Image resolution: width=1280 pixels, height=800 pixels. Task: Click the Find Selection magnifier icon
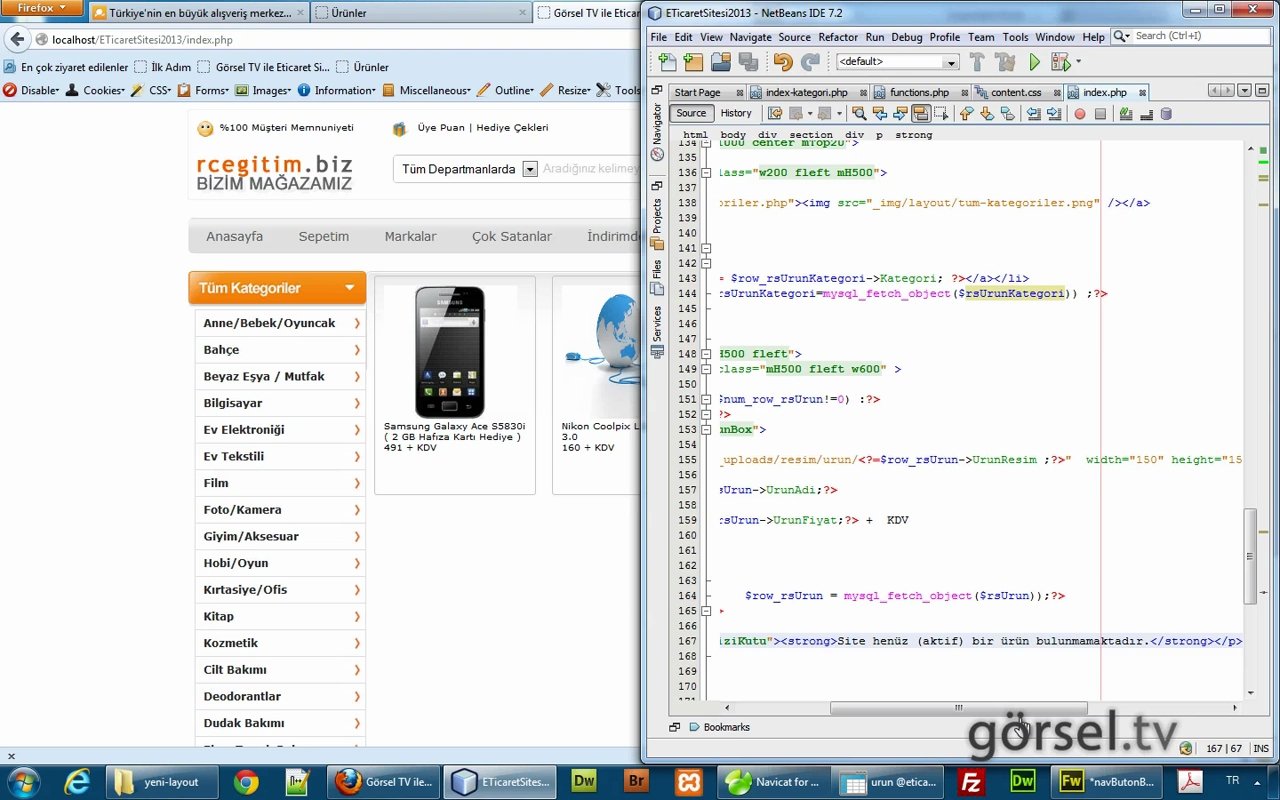coord(859,114)
